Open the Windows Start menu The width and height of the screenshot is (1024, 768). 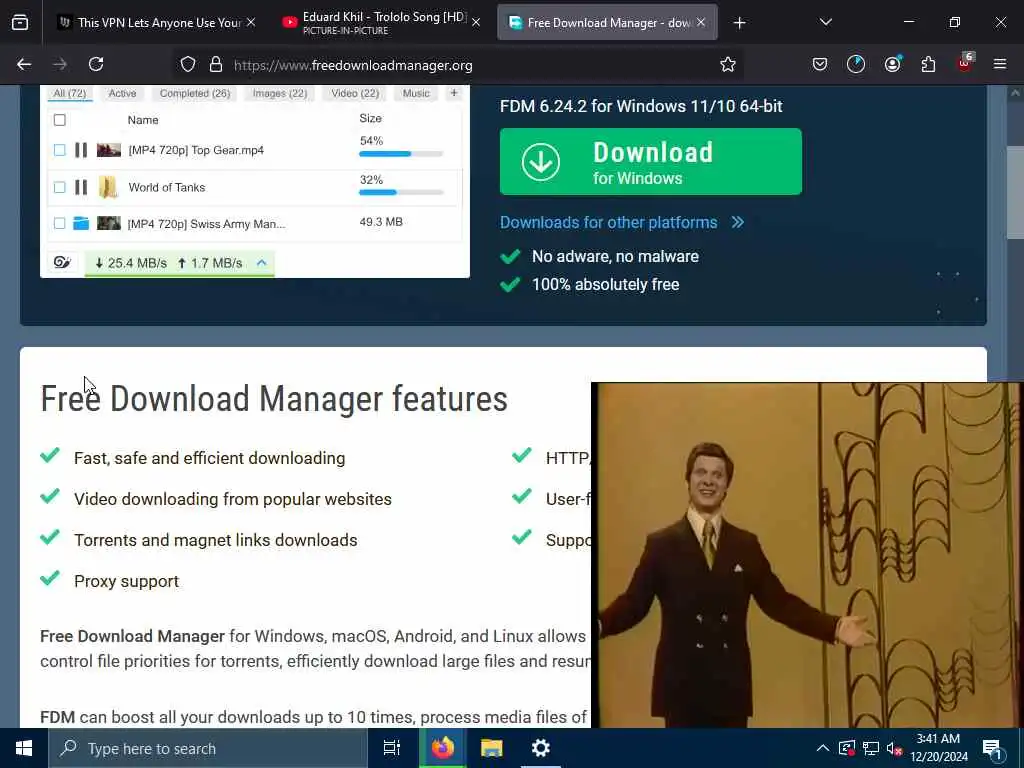click(24, 748)
